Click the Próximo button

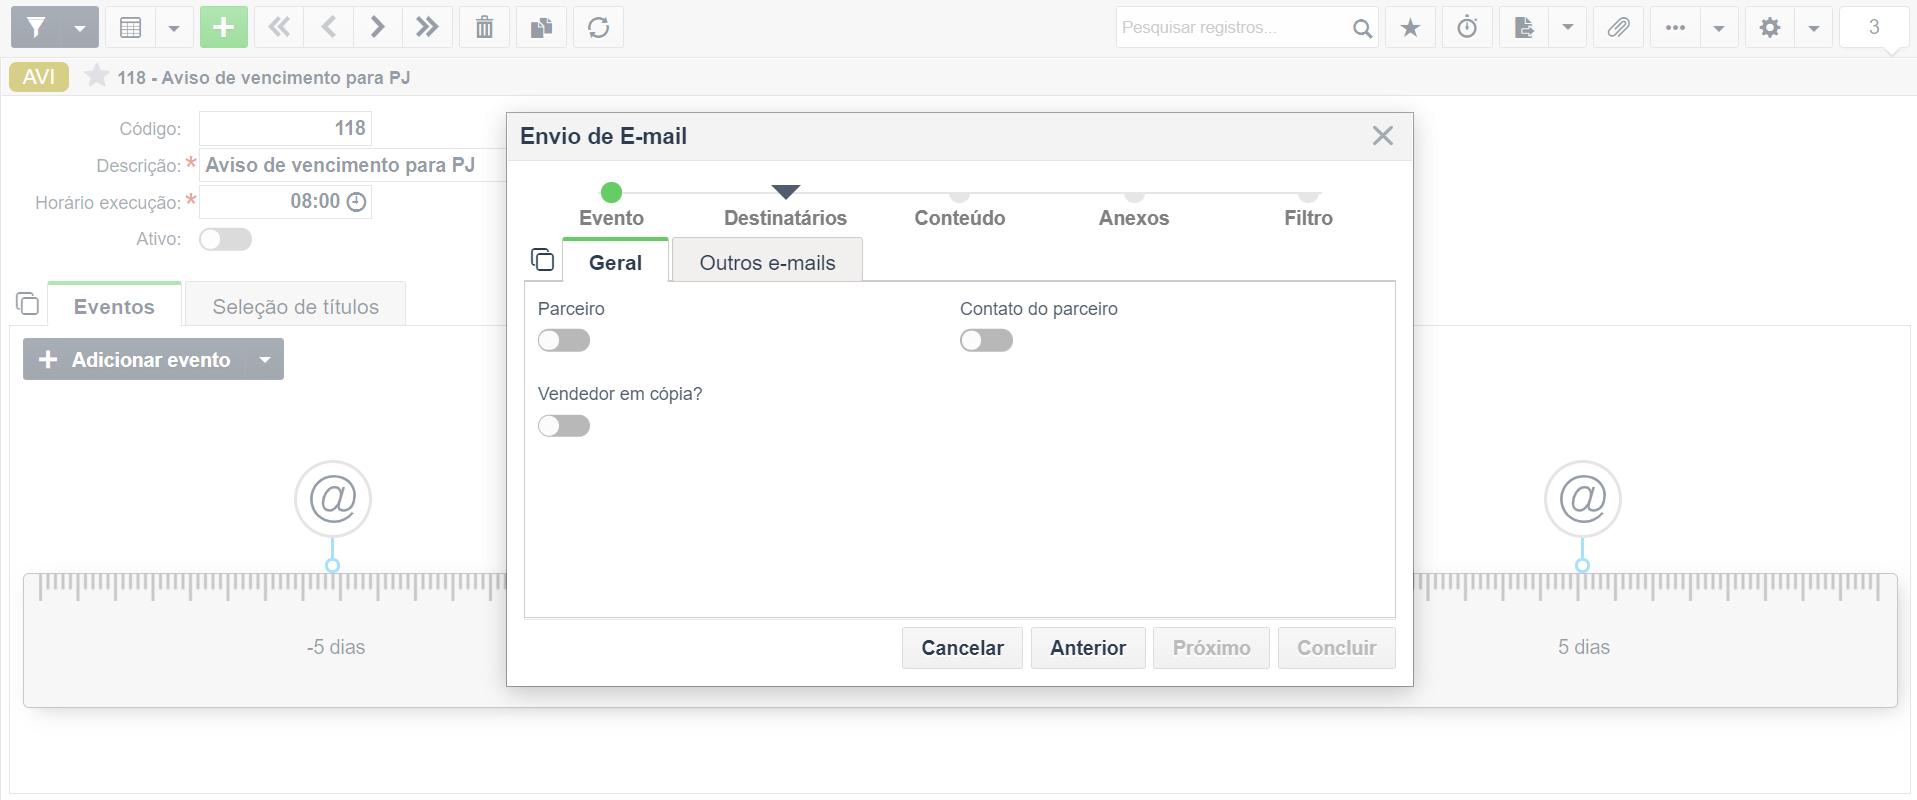(x=1211, y=648)
